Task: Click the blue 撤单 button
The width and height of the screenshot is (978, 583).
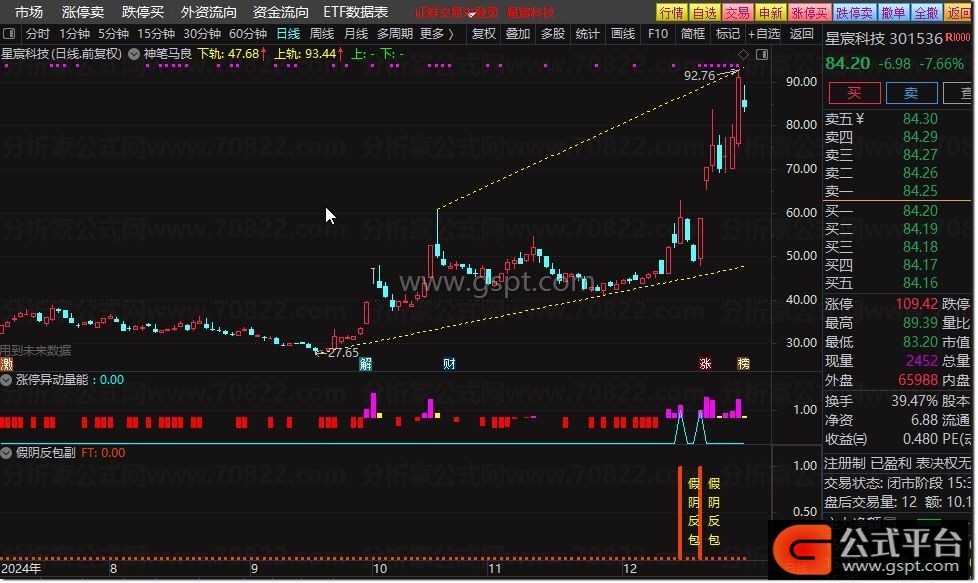Action: click(893, 12)
